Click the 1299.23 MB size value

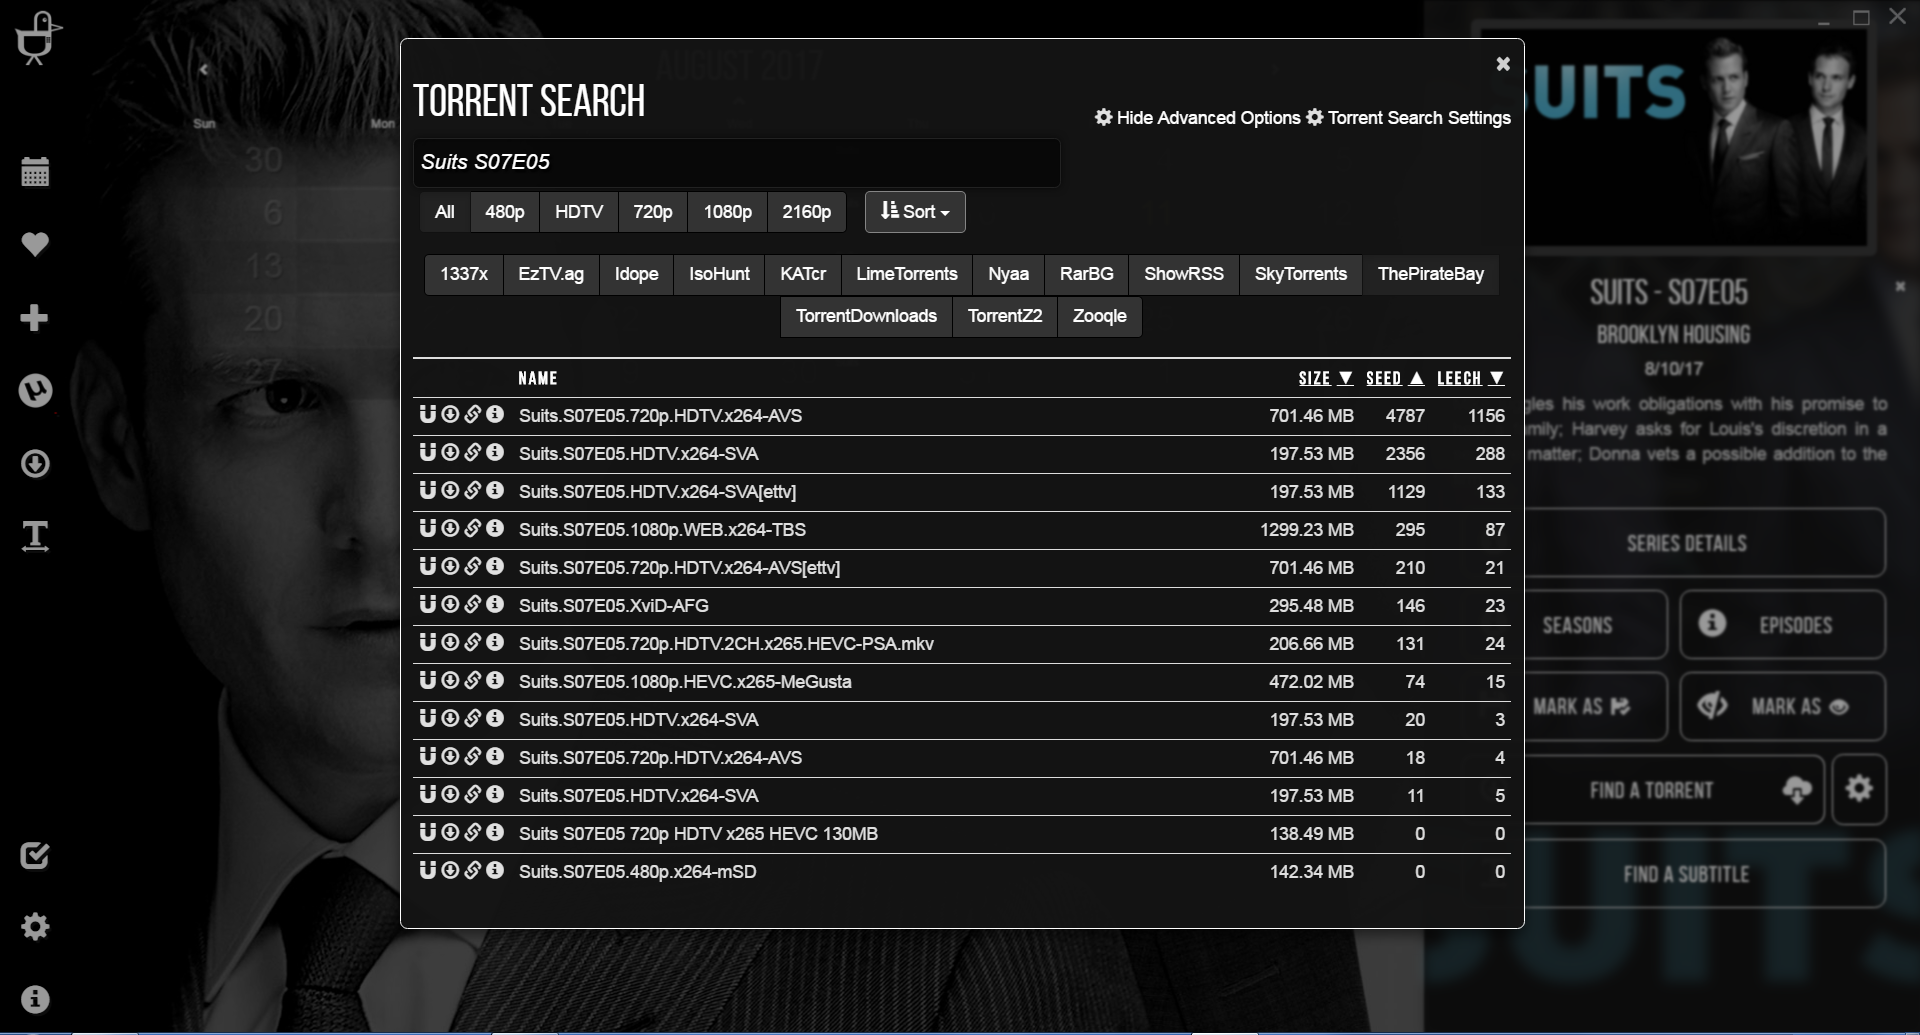1307,530
